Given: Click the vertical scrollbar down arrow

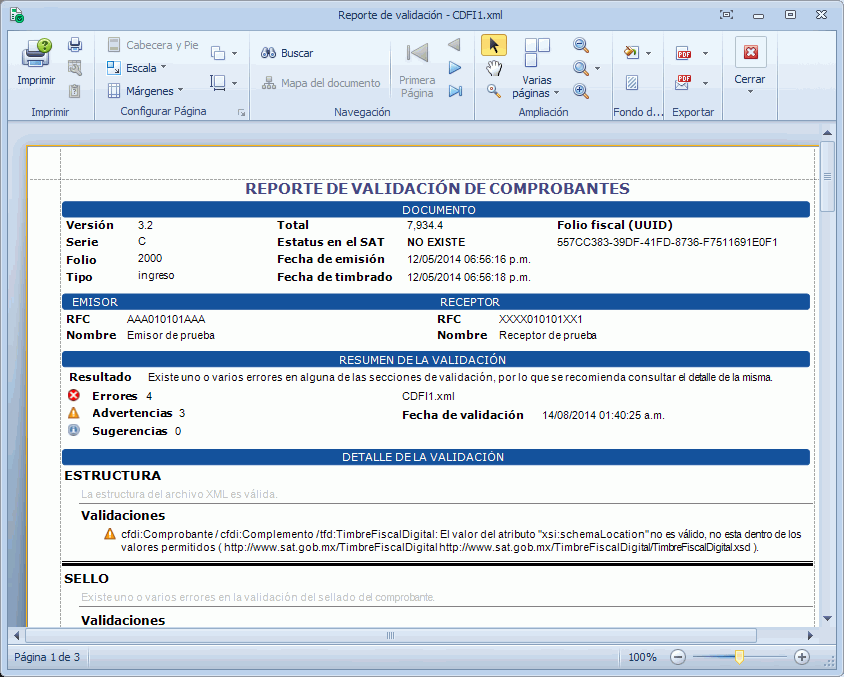Looking at the screenshot, I should click(827, 619).
